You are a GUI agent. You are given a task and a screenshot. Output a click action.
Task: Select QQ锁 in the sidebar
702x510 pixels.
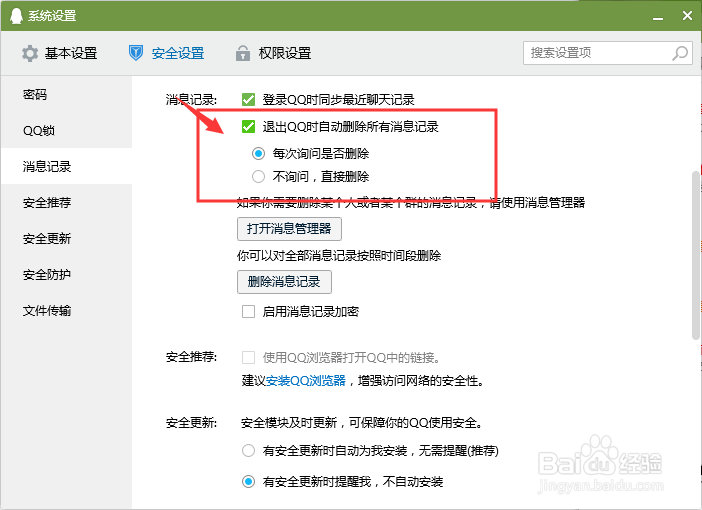(67, 130)
